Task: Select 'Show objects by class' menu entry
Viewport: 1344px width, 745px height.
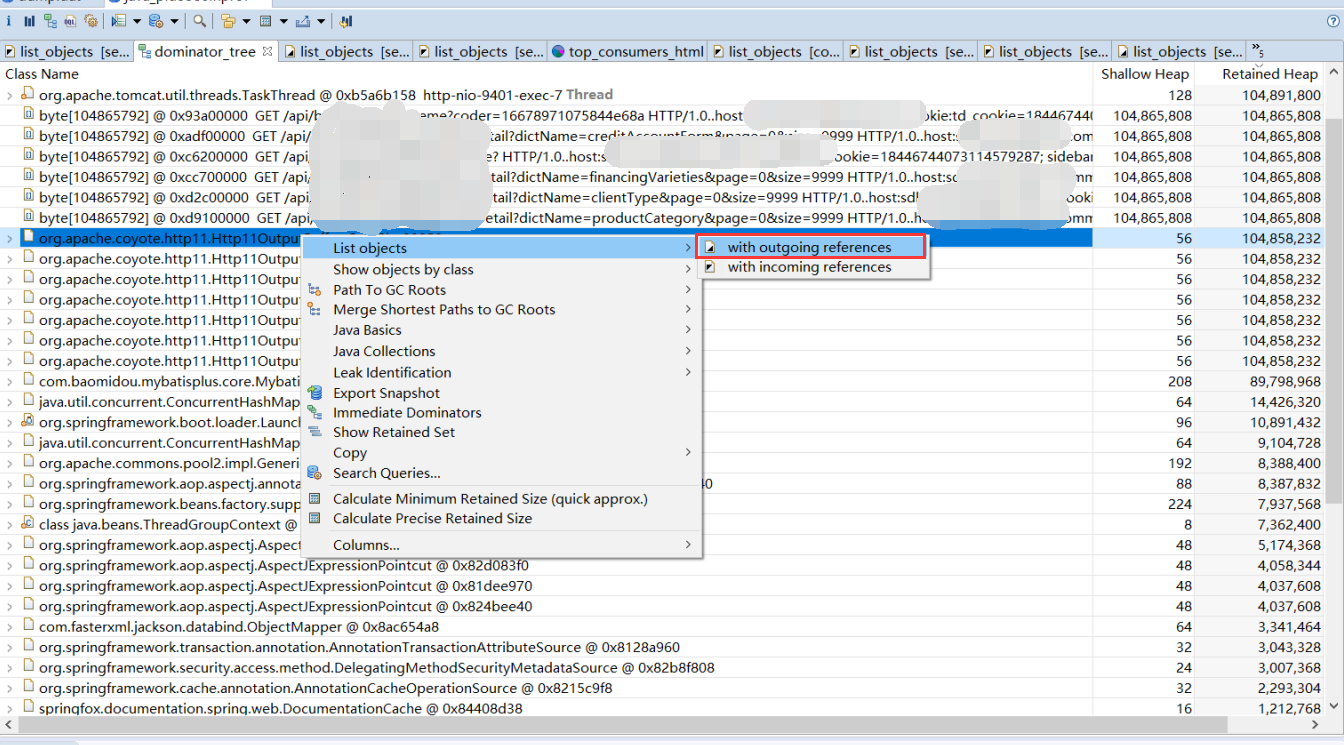Action: (500, 269)
